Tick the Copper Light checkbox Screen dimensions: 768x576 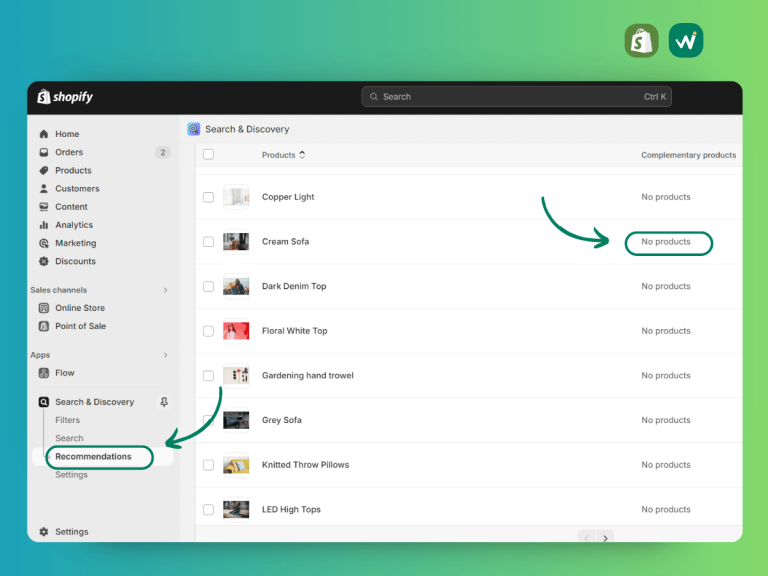click(x=208, y=197)
